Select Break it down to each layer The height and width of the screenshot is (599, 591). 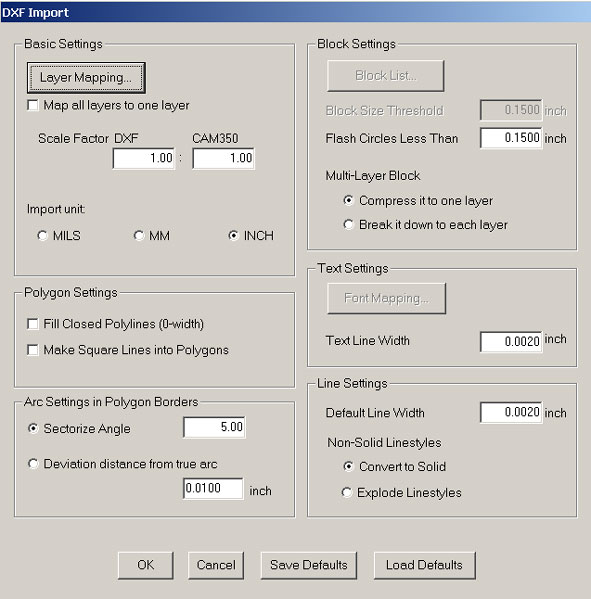click(348, 224)
